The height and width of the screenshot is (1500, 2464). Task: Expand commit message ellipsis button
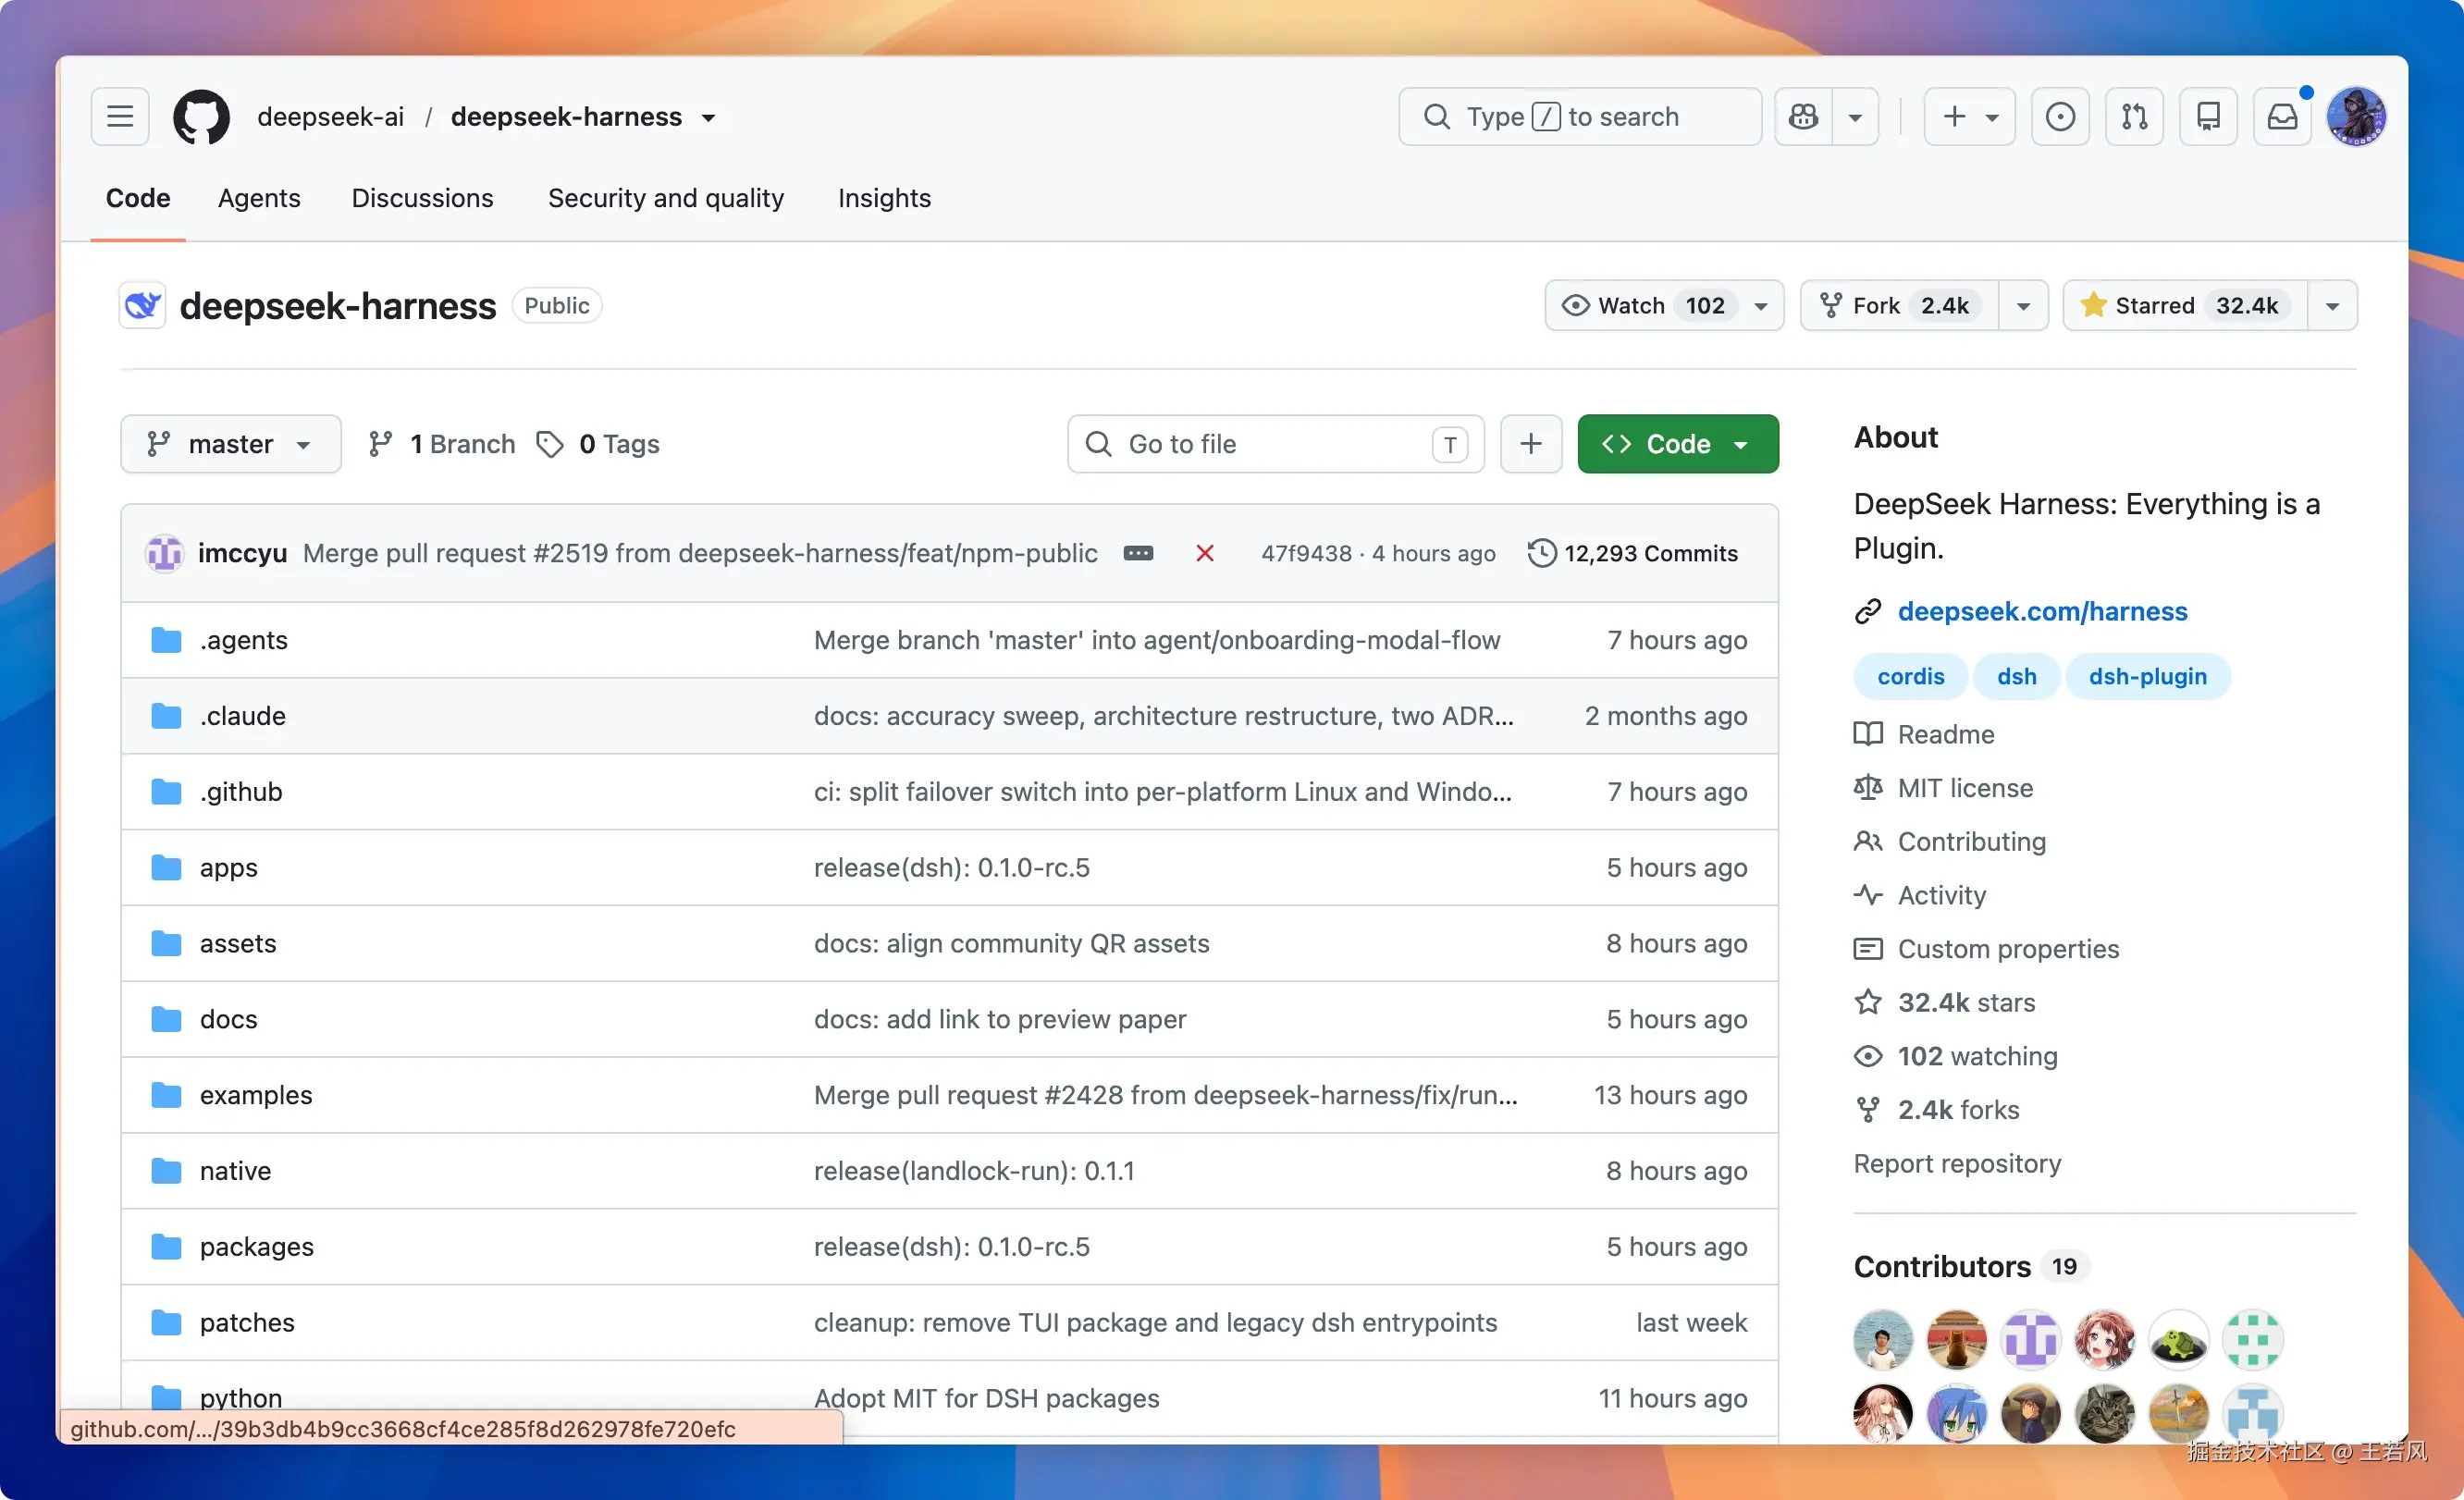pyautogui.click(x=1138, y=553)
